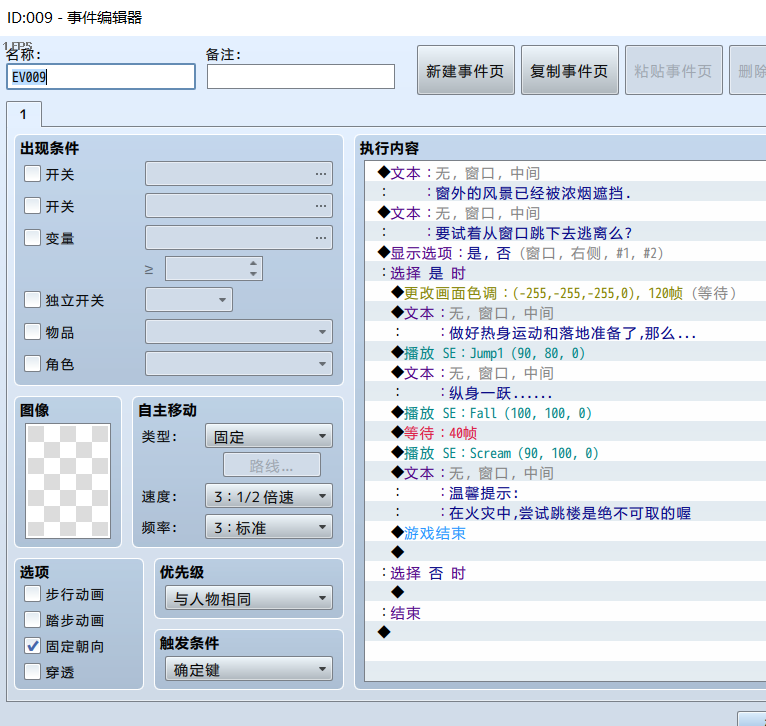The width and height of the screenshot is (766, 726).
Task: Click 复制事件页 button
Action: tap(570, 71)
